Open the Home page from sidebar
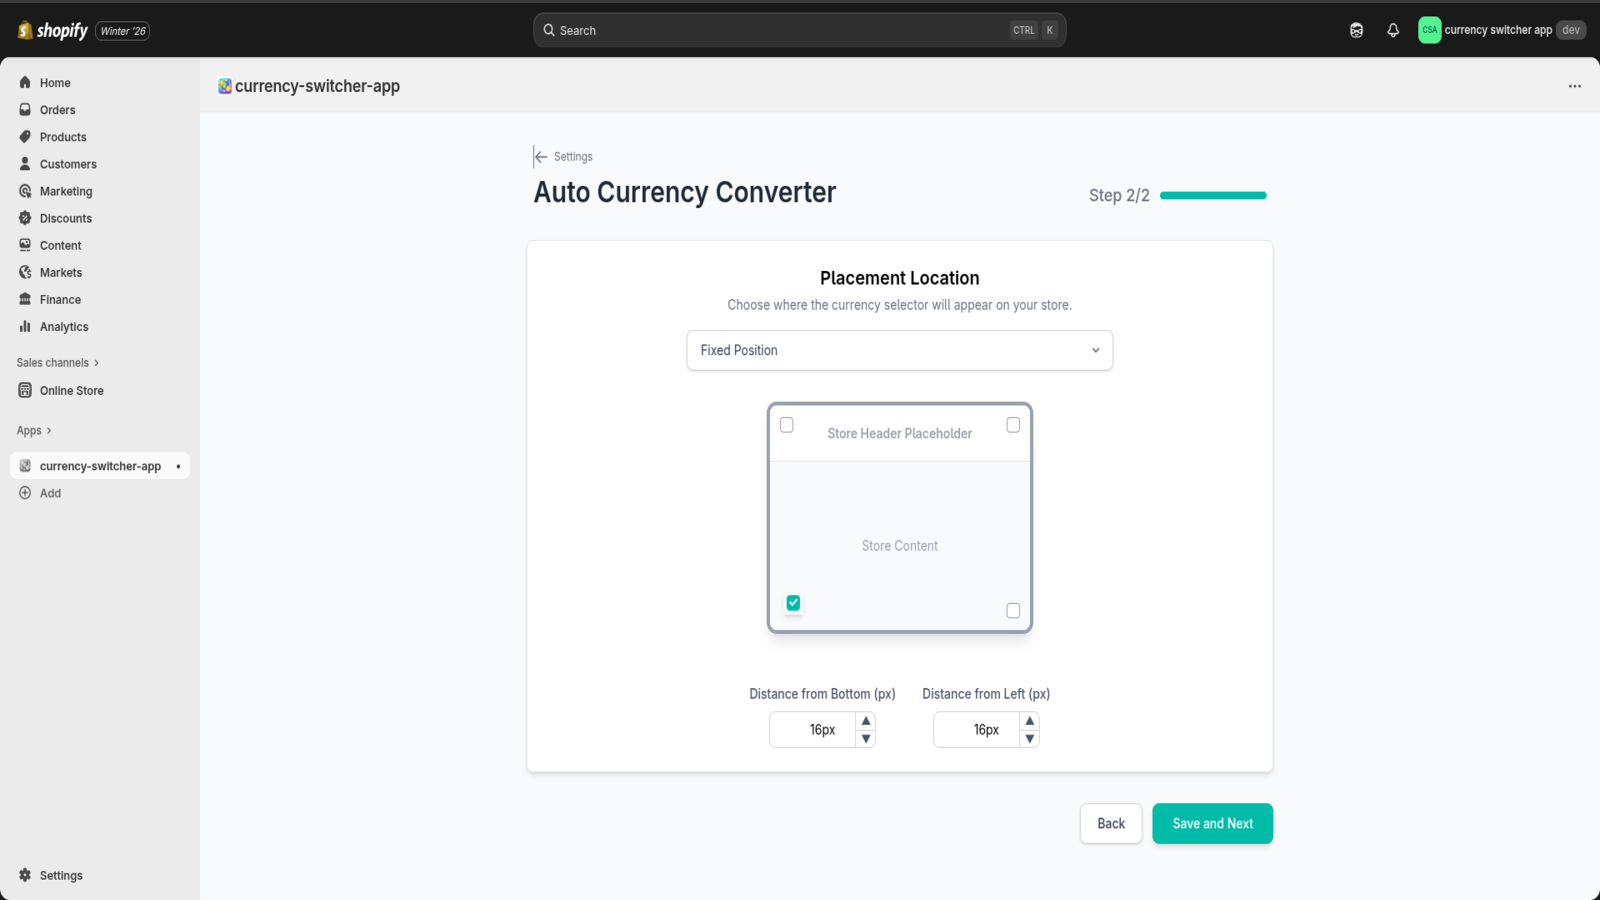This screenshot has height=900, width=1600. [x=55, y=82]
